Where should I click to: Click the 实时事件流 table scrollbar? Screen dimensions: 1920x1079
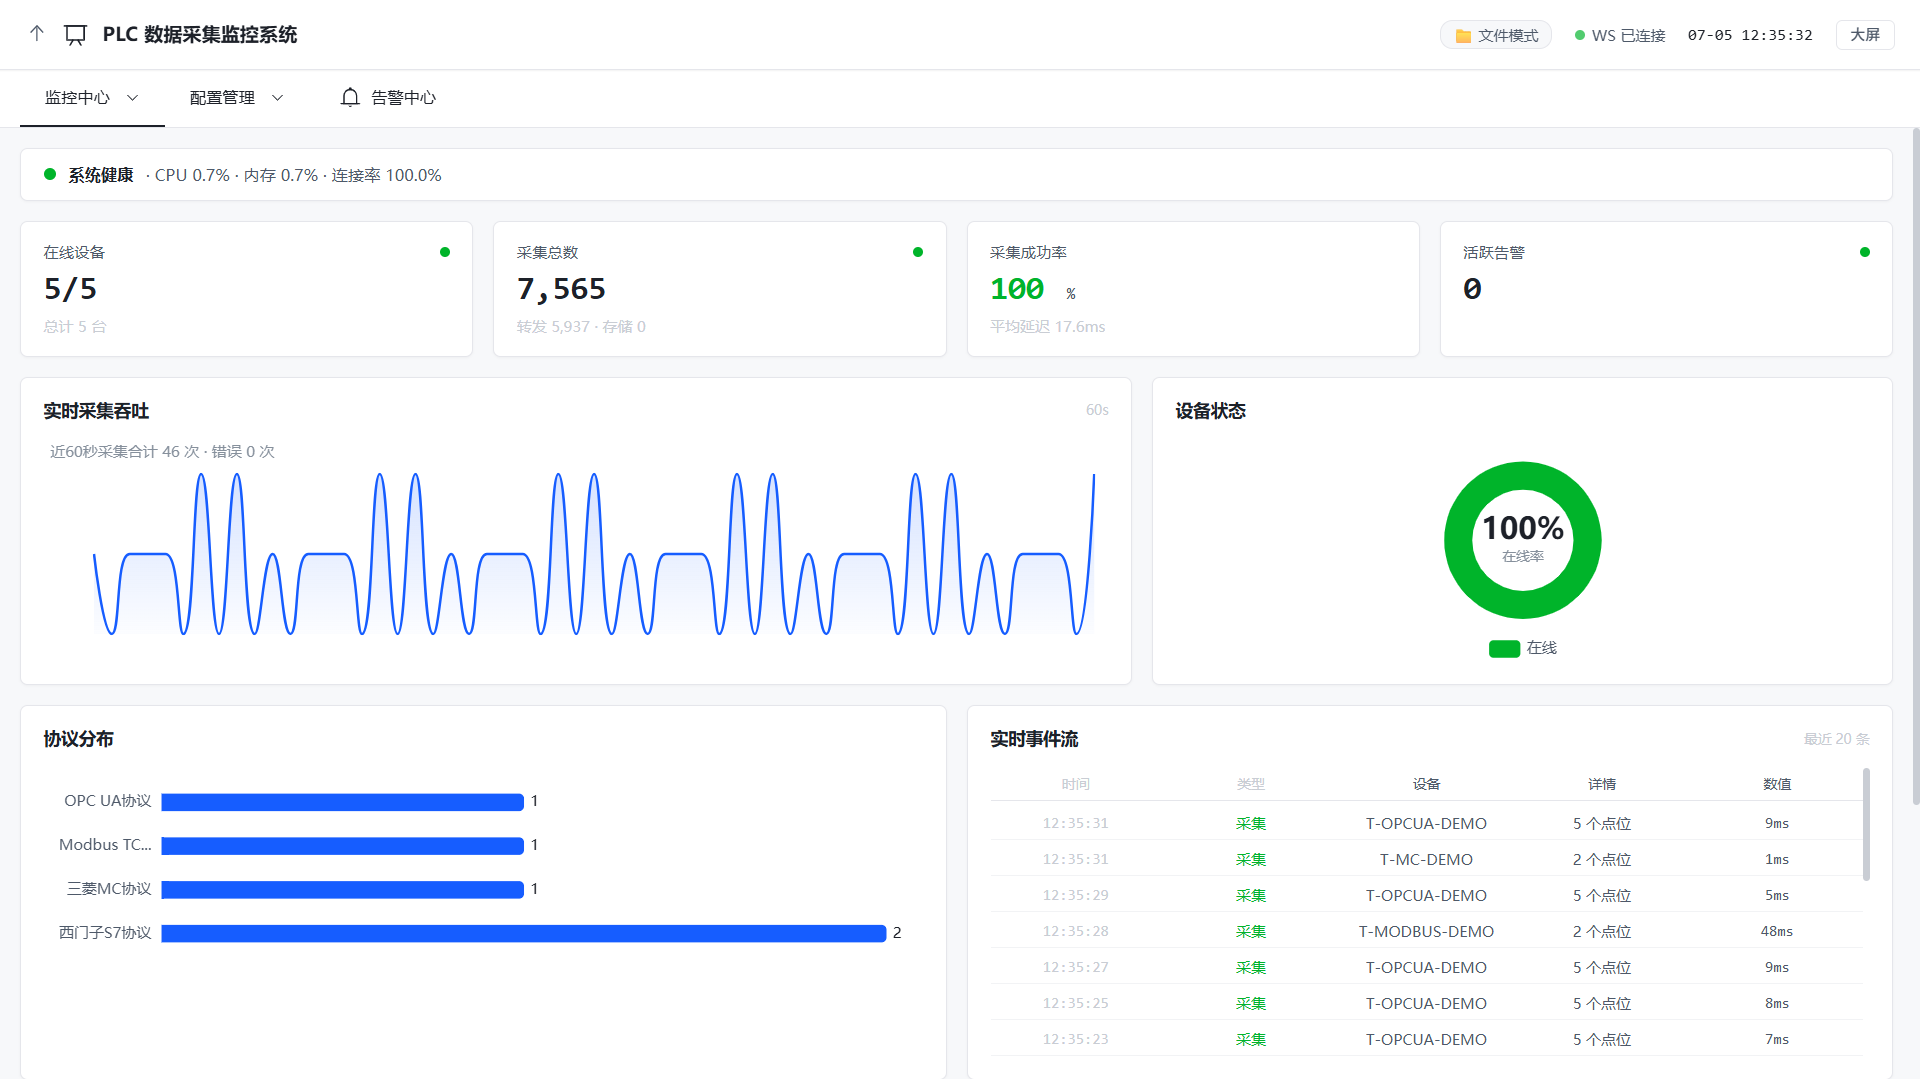1866,824
